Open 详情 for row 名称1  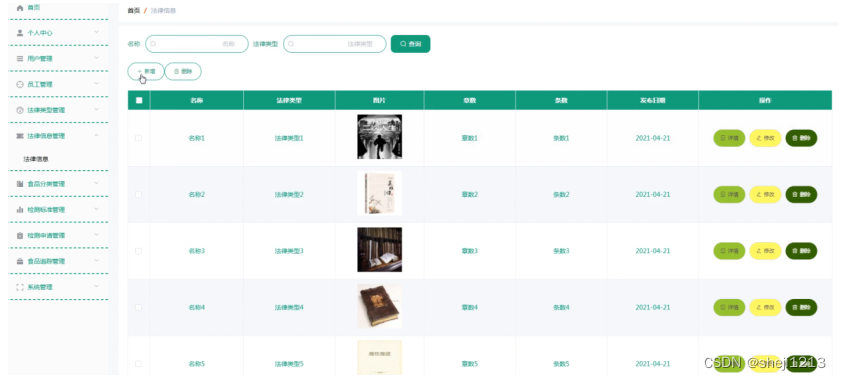coord(729,138)
